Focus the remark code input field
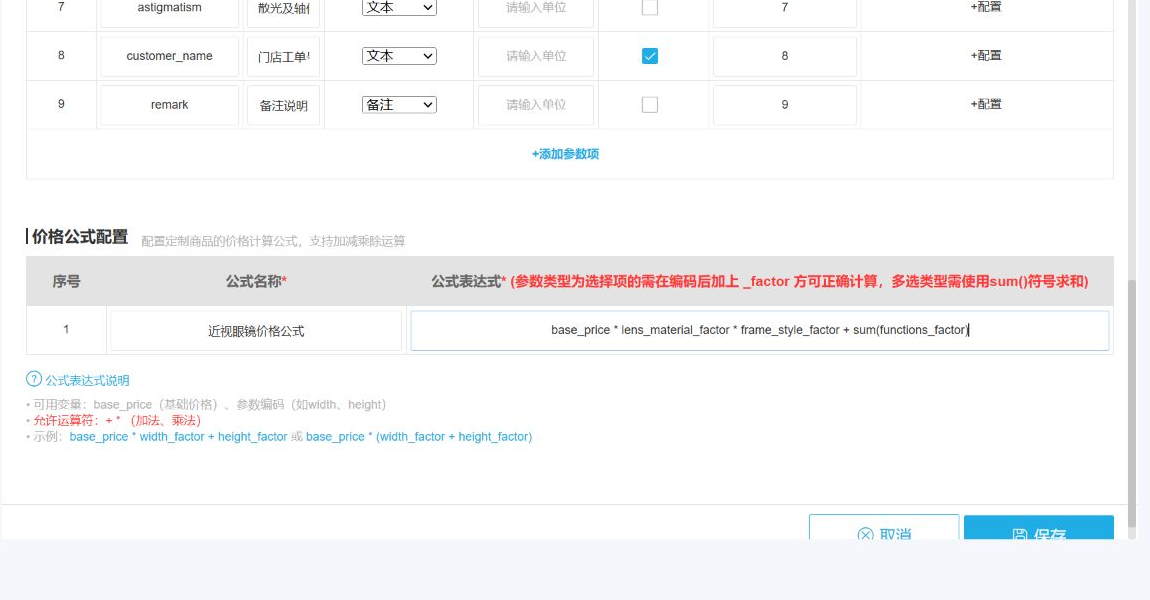1150x600 pixels. click(169, 105)
